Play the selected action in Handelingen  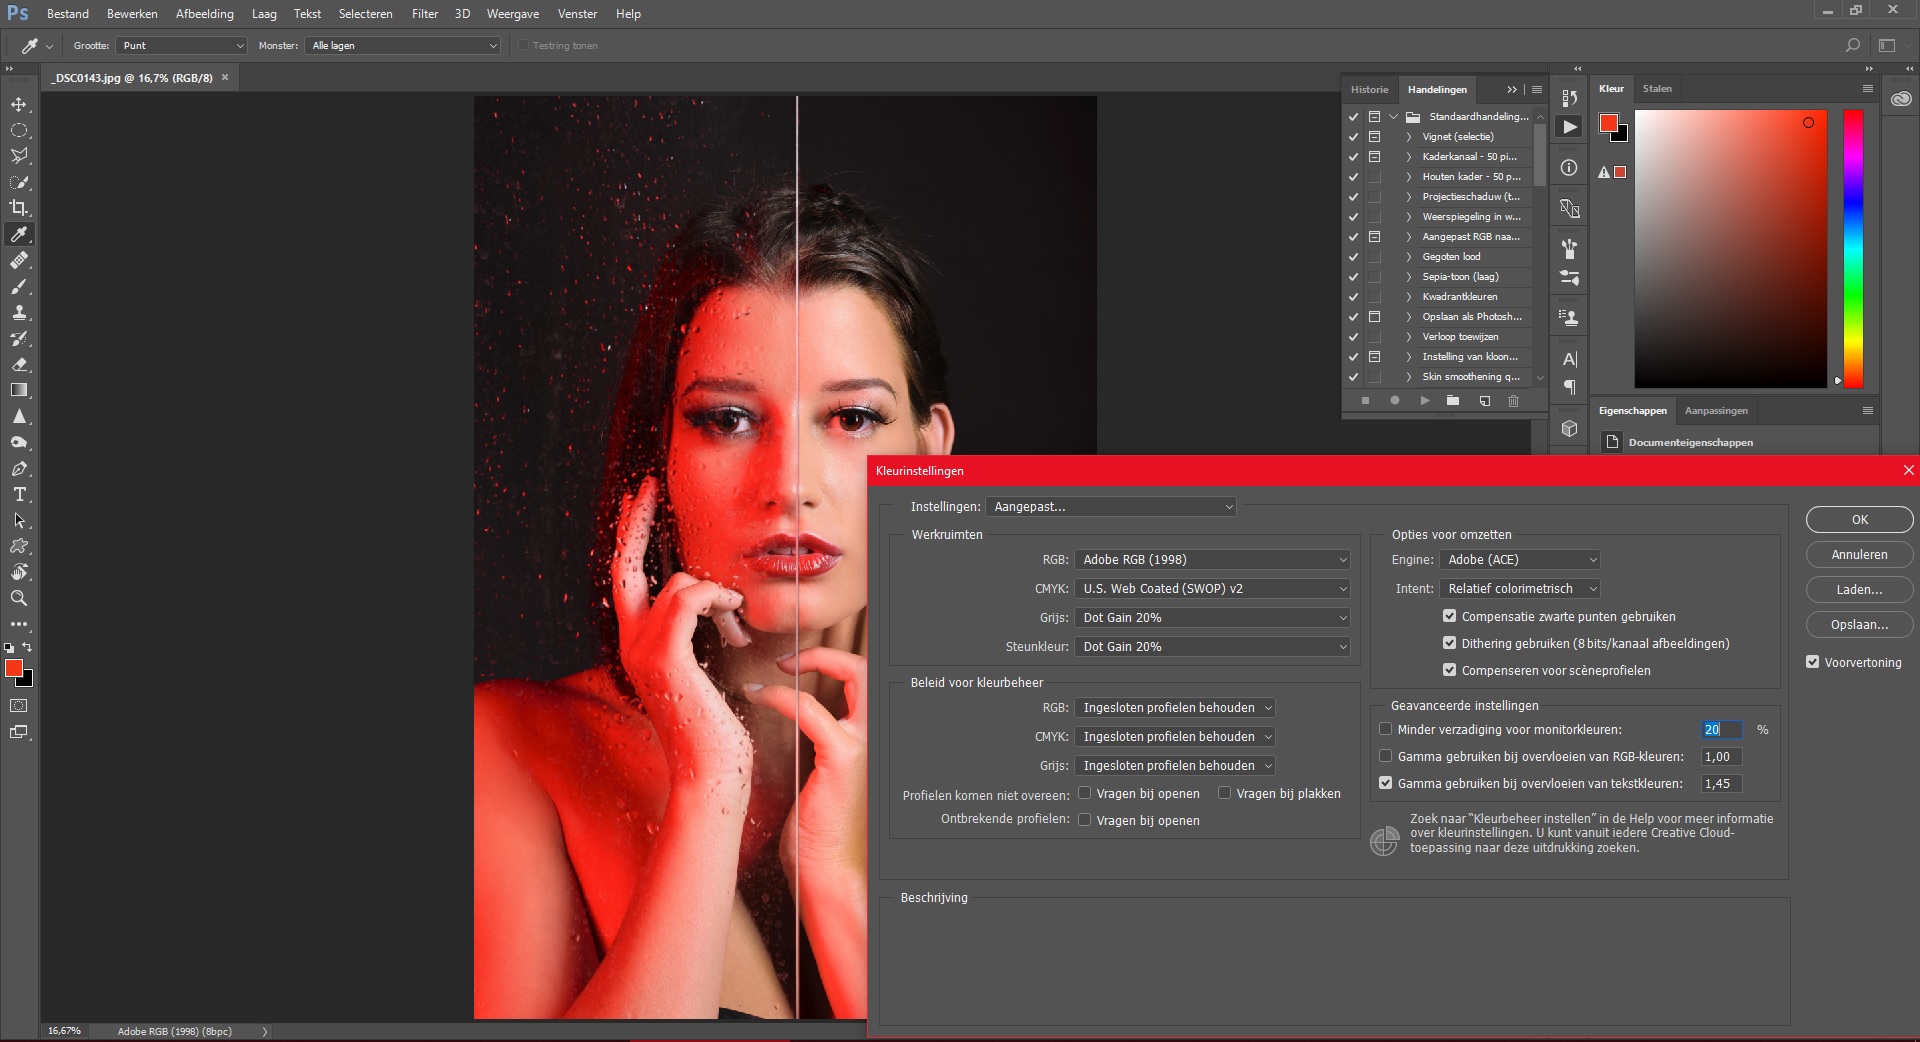pos(1425,400)
